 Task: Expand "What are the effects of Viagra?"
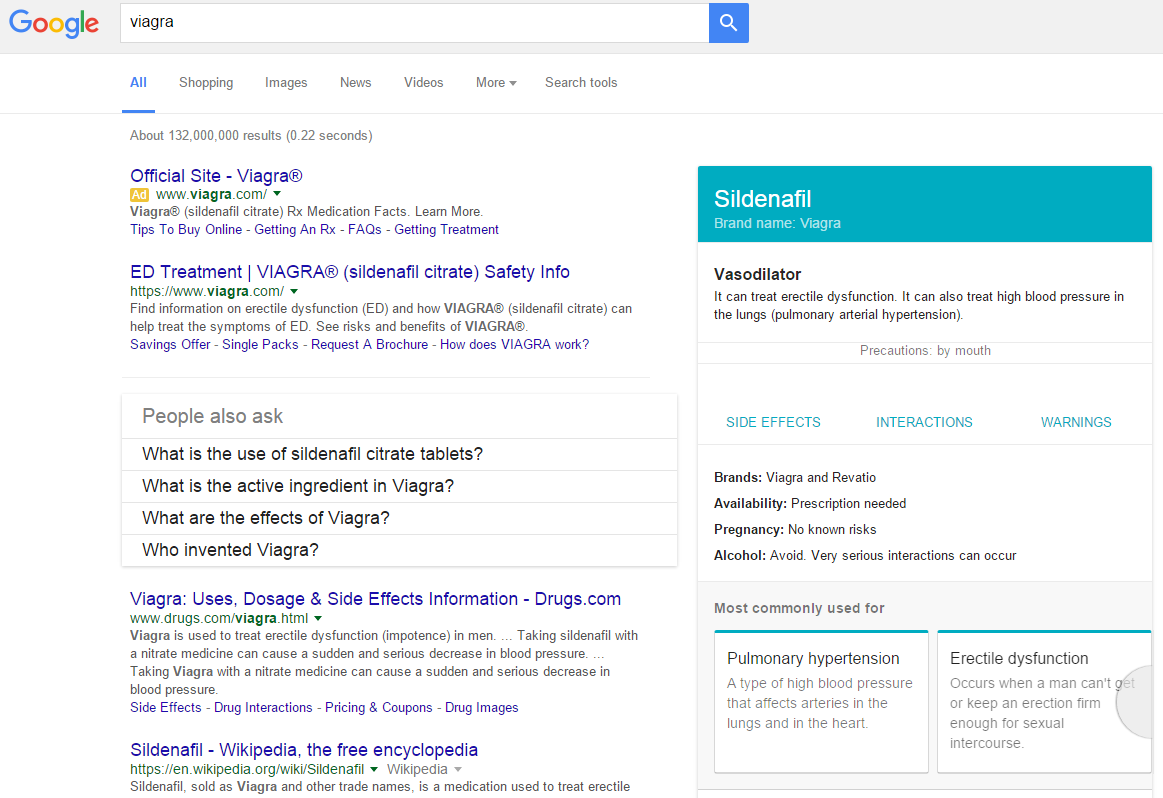coord(266,518)
